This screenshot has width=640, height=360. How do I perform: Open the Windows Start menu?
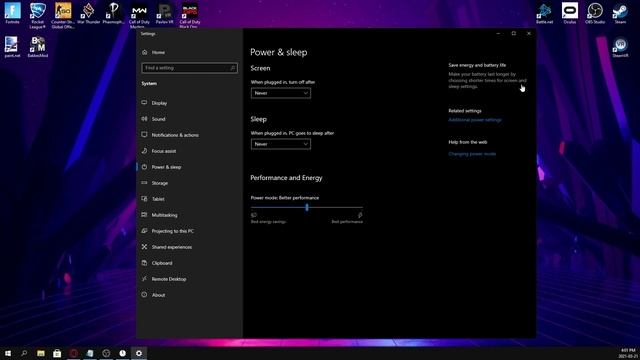point(8,353)
